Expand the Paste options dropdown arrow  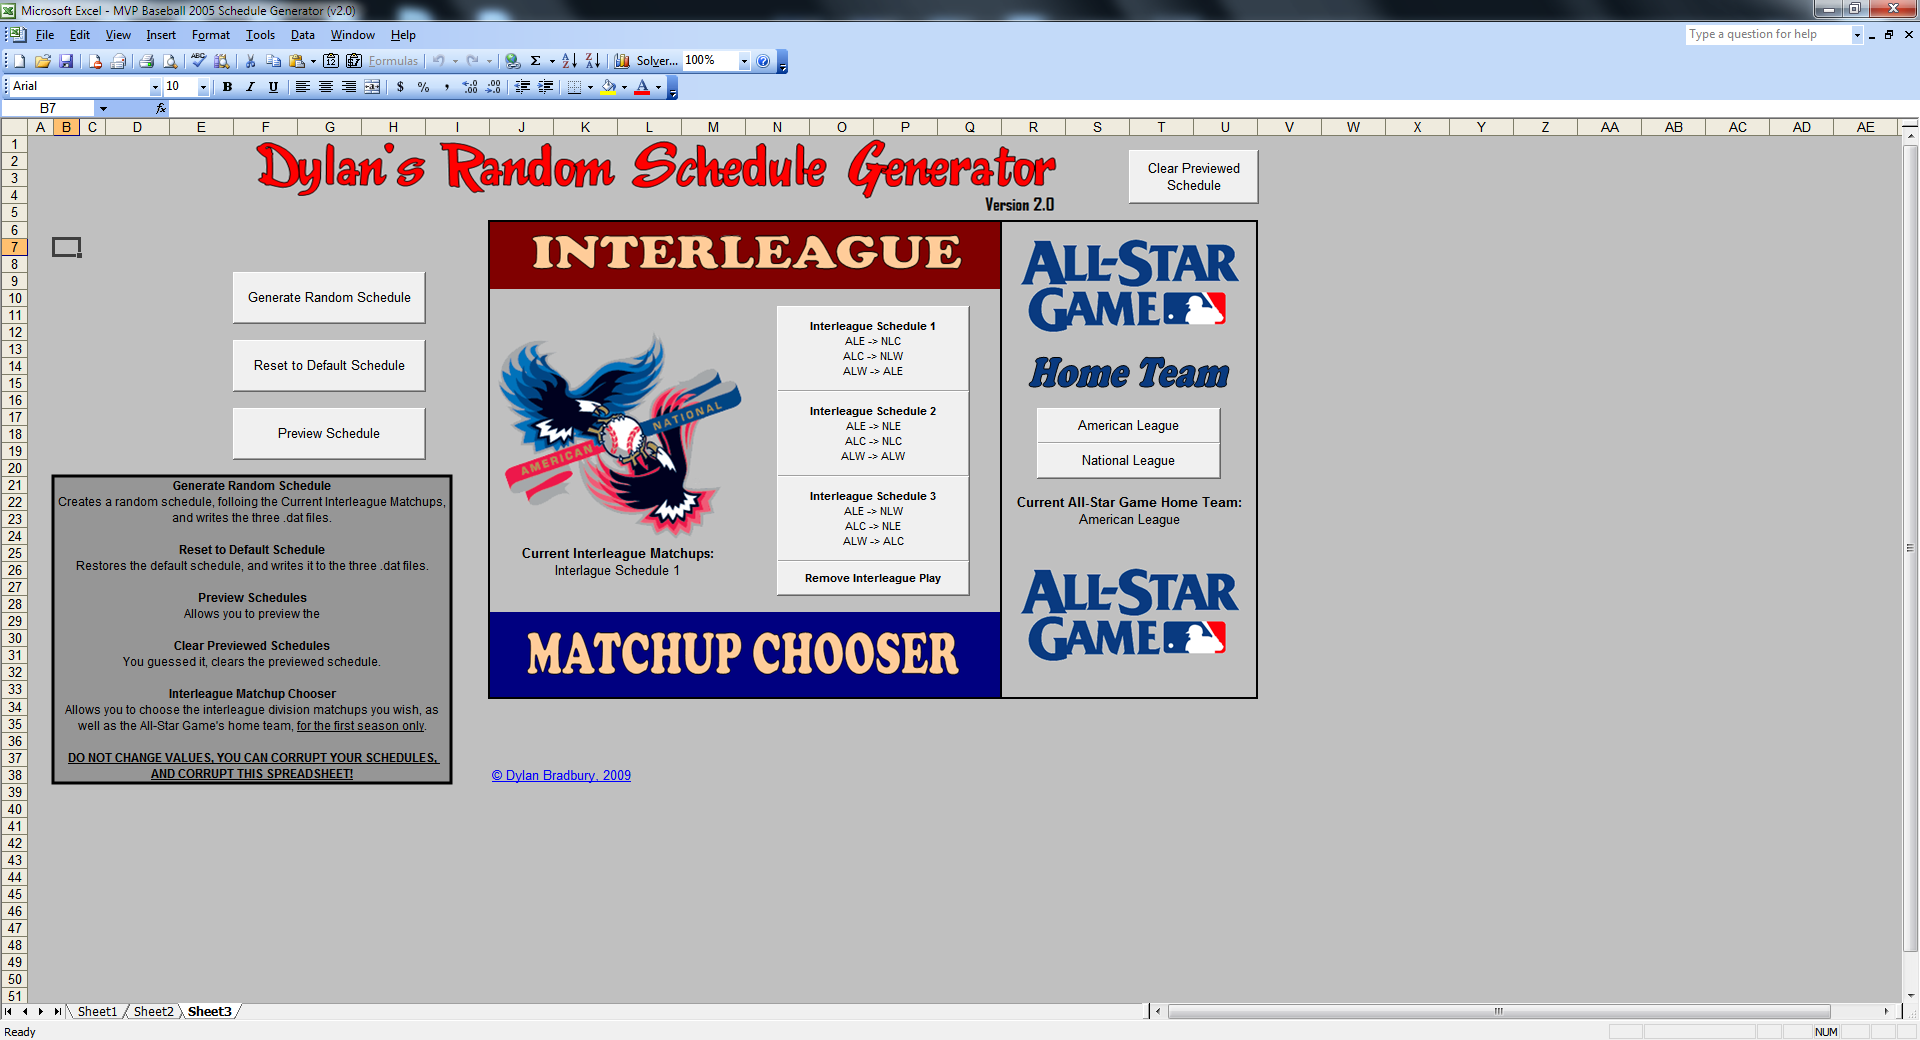click(313, 61)
